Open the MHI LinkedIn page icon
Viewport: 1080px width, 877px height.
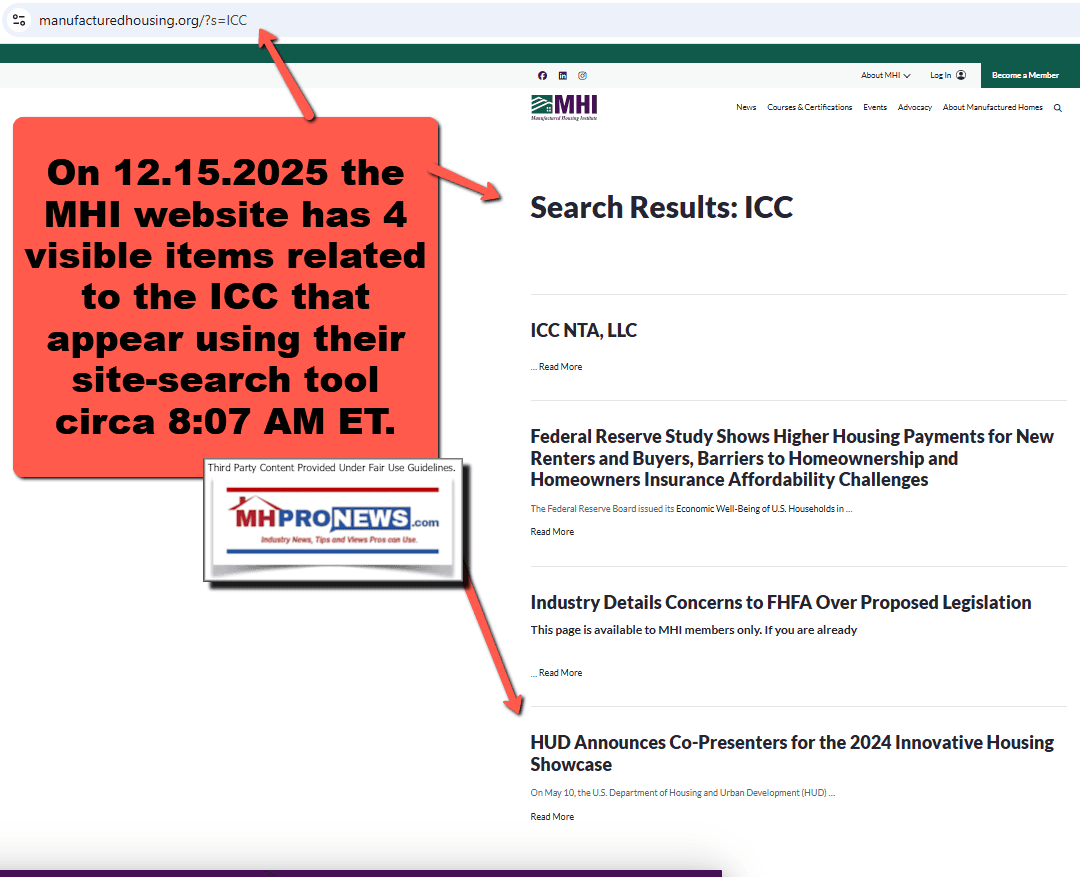pyautogui.click(x=563, y=75)
